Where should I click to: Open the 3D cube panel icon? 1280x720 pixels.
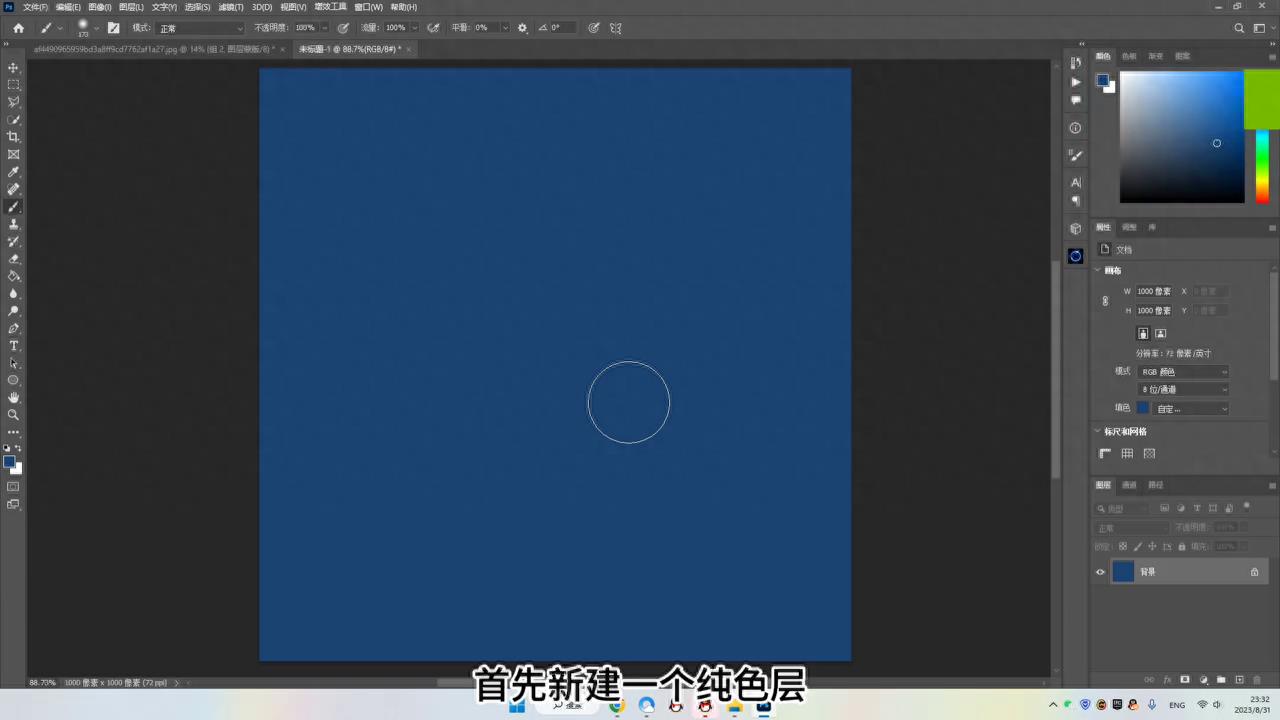[x=1076, y=229]
